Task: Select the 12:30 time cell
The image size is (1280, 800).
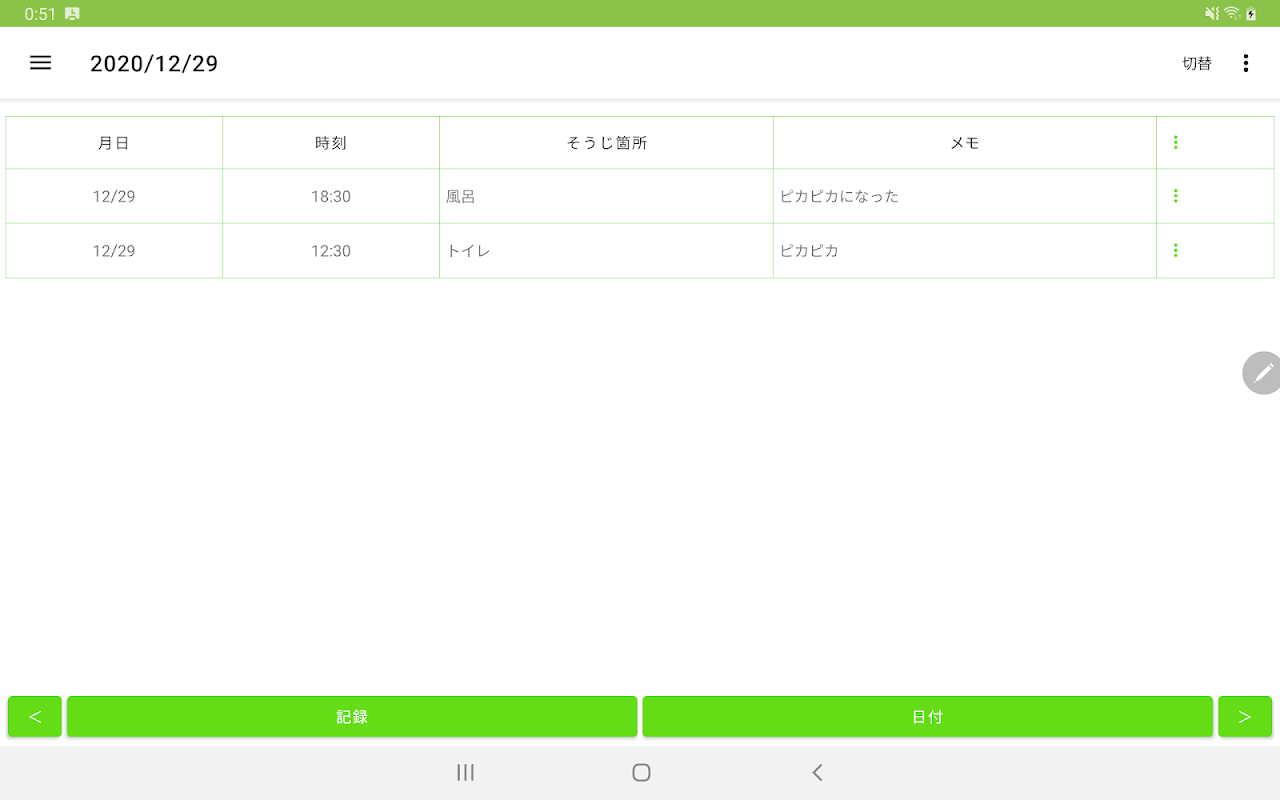Action: [x=331, y=250]
